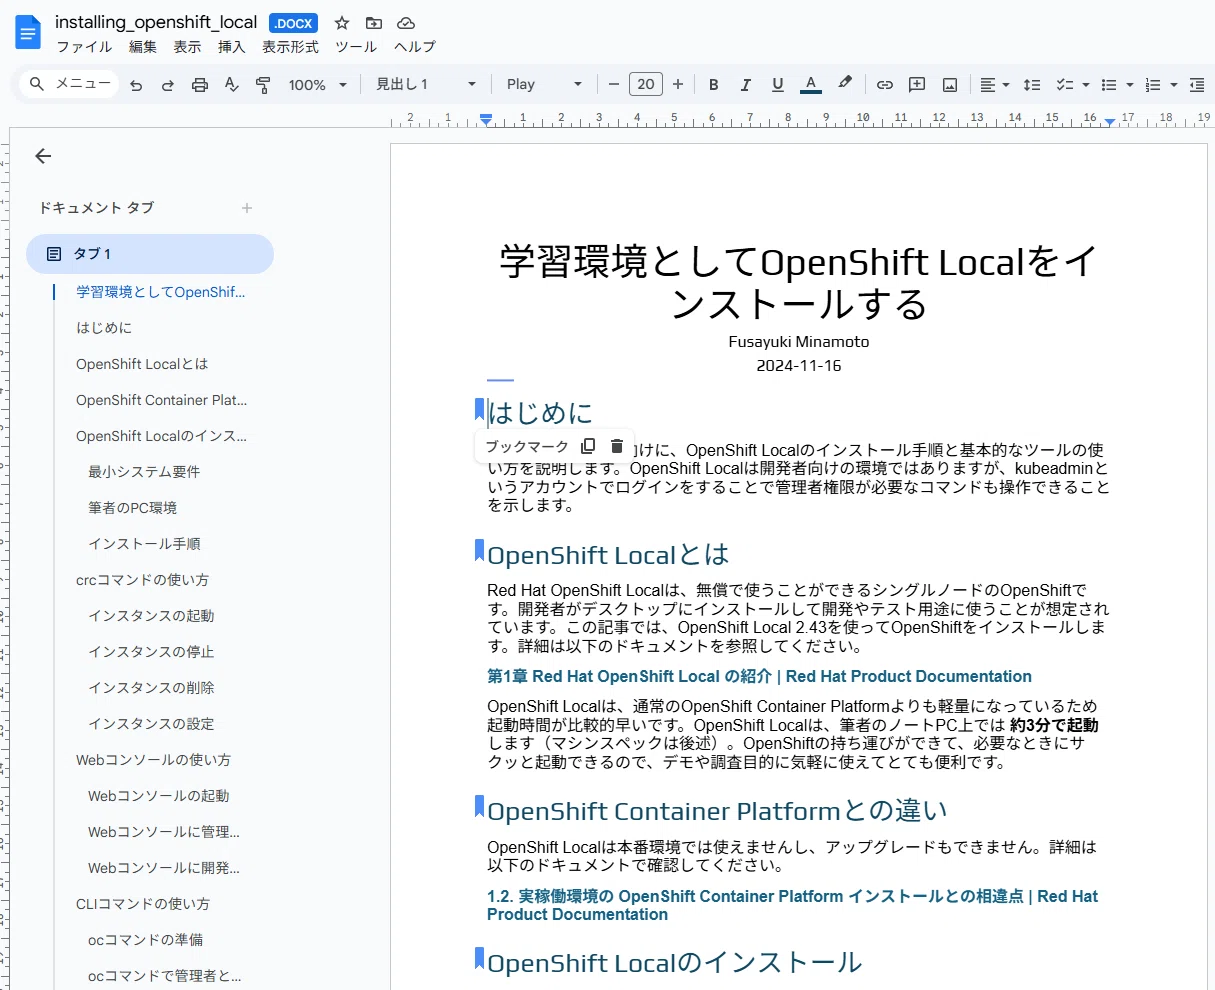The width and height of the screenshot is (1215, 990).
Task: Open the highlight color picker
Action: point(845,84)
